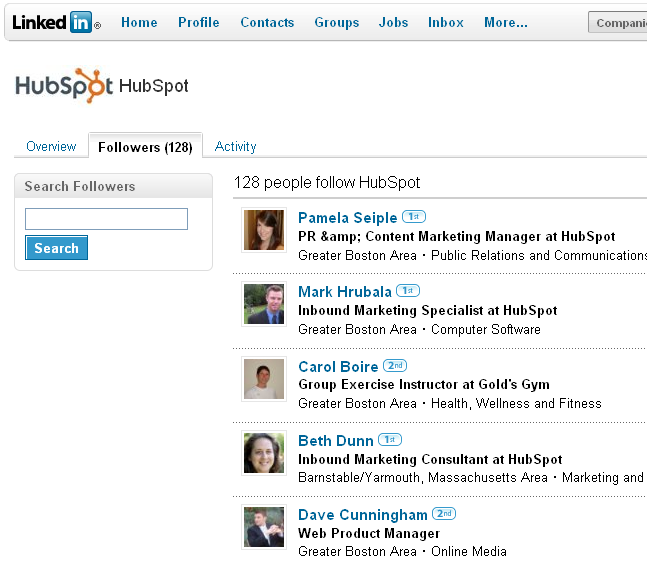The width and height of the screenshot is (647, 563).
Task: Open Carol Boire's profile link
Action: click(x=338, y=367)
